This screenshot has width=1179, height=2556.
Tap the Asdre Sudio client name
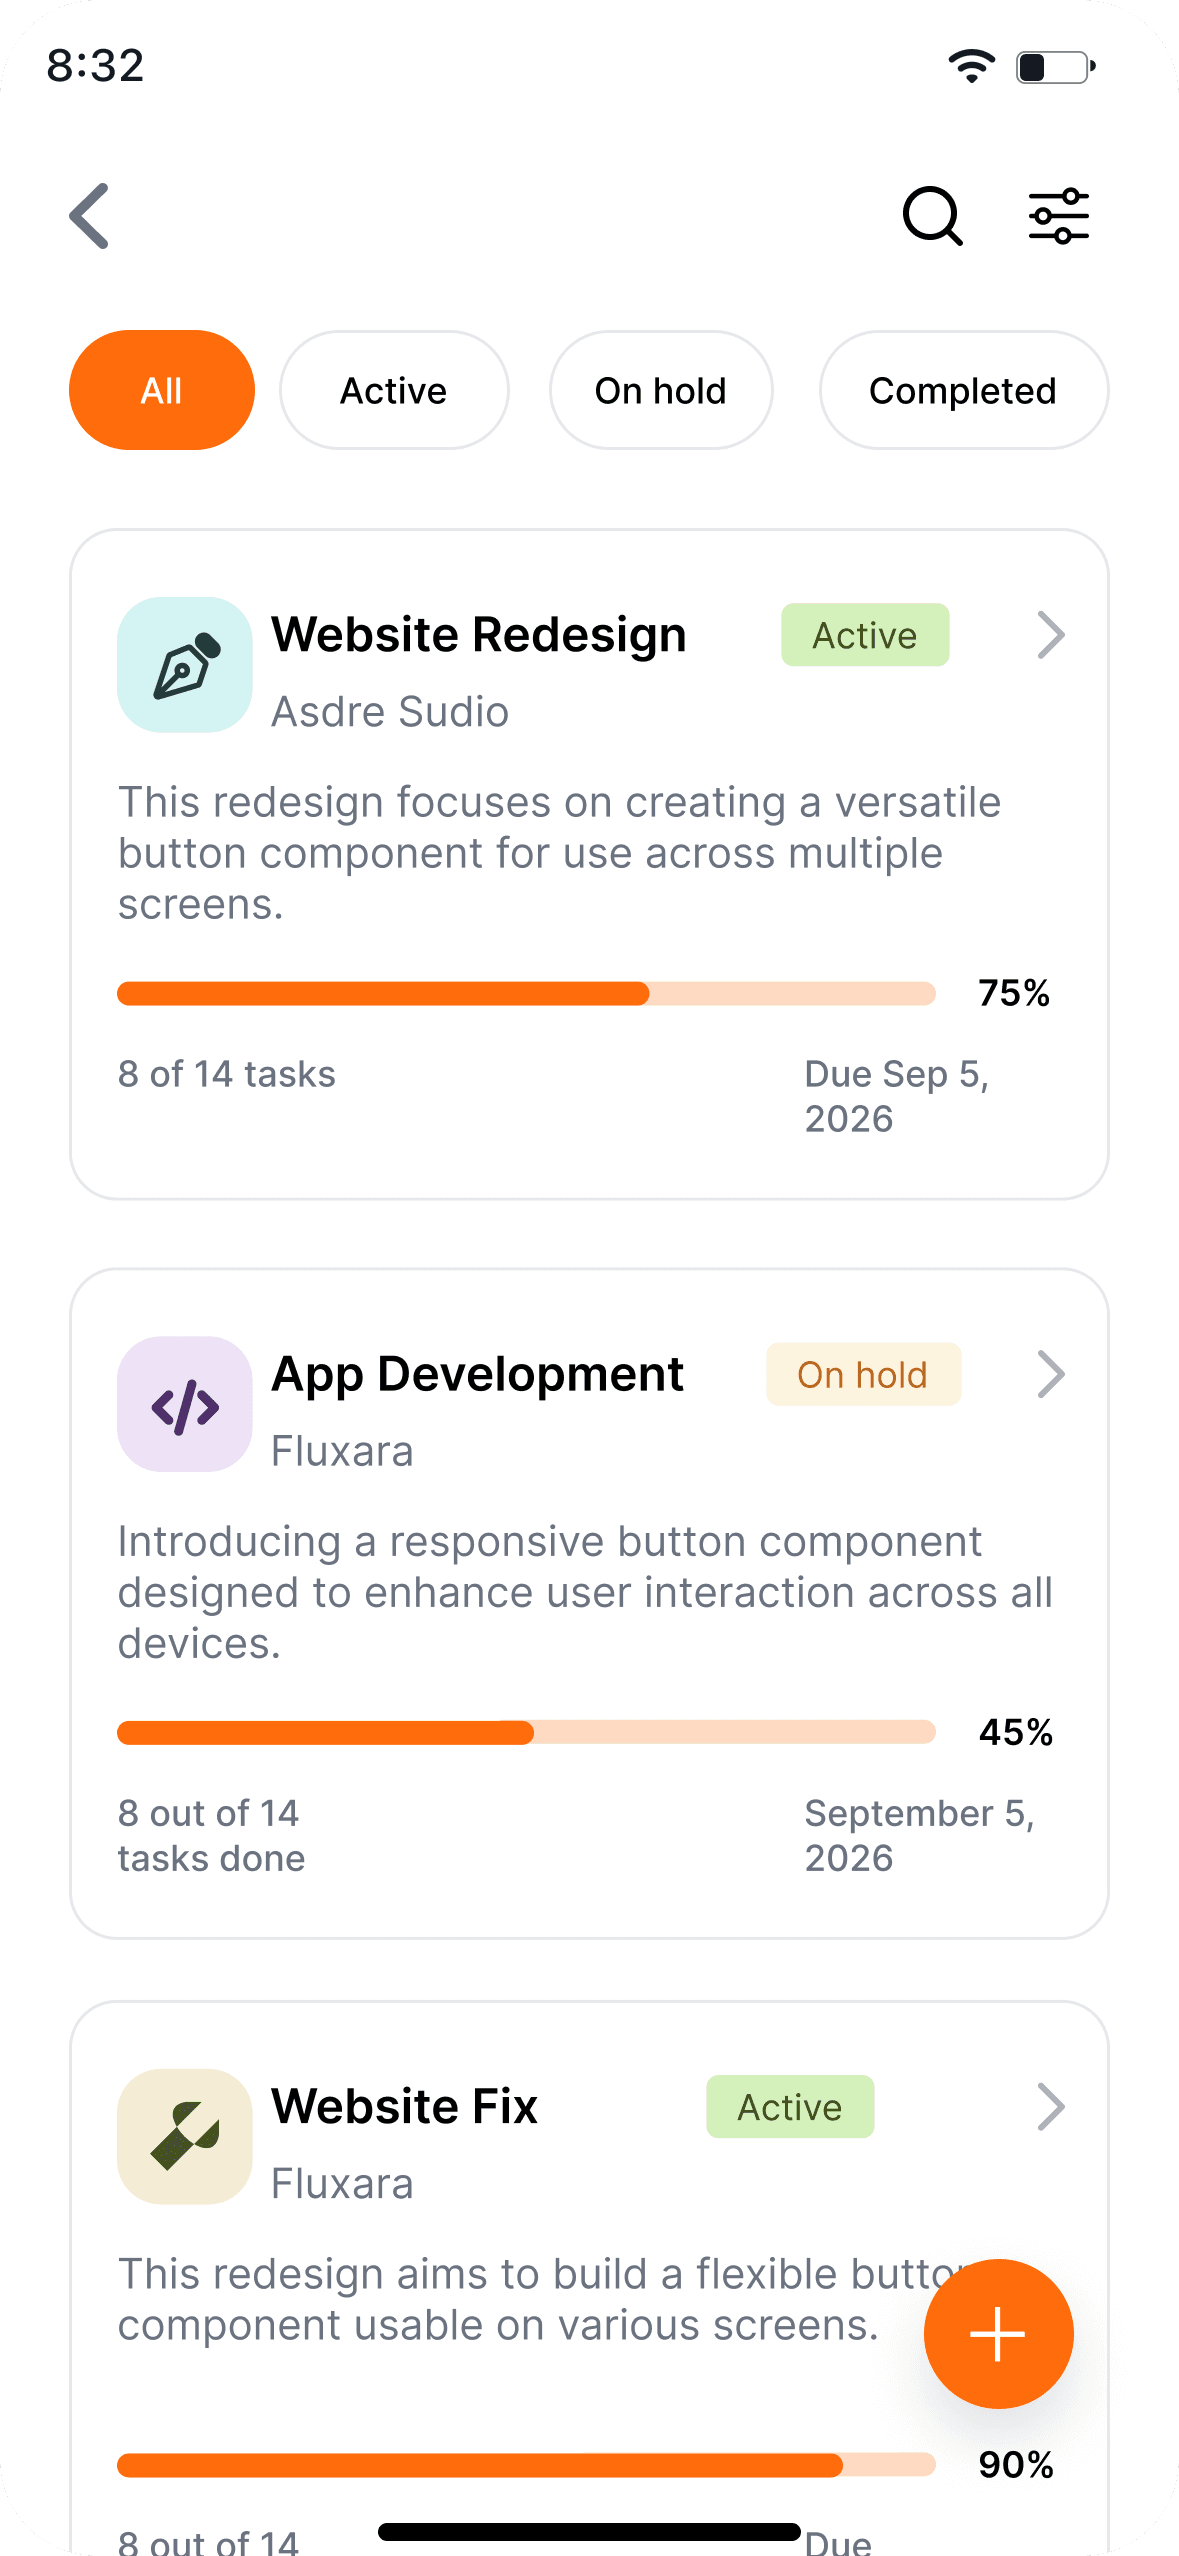tap(390, 712)
